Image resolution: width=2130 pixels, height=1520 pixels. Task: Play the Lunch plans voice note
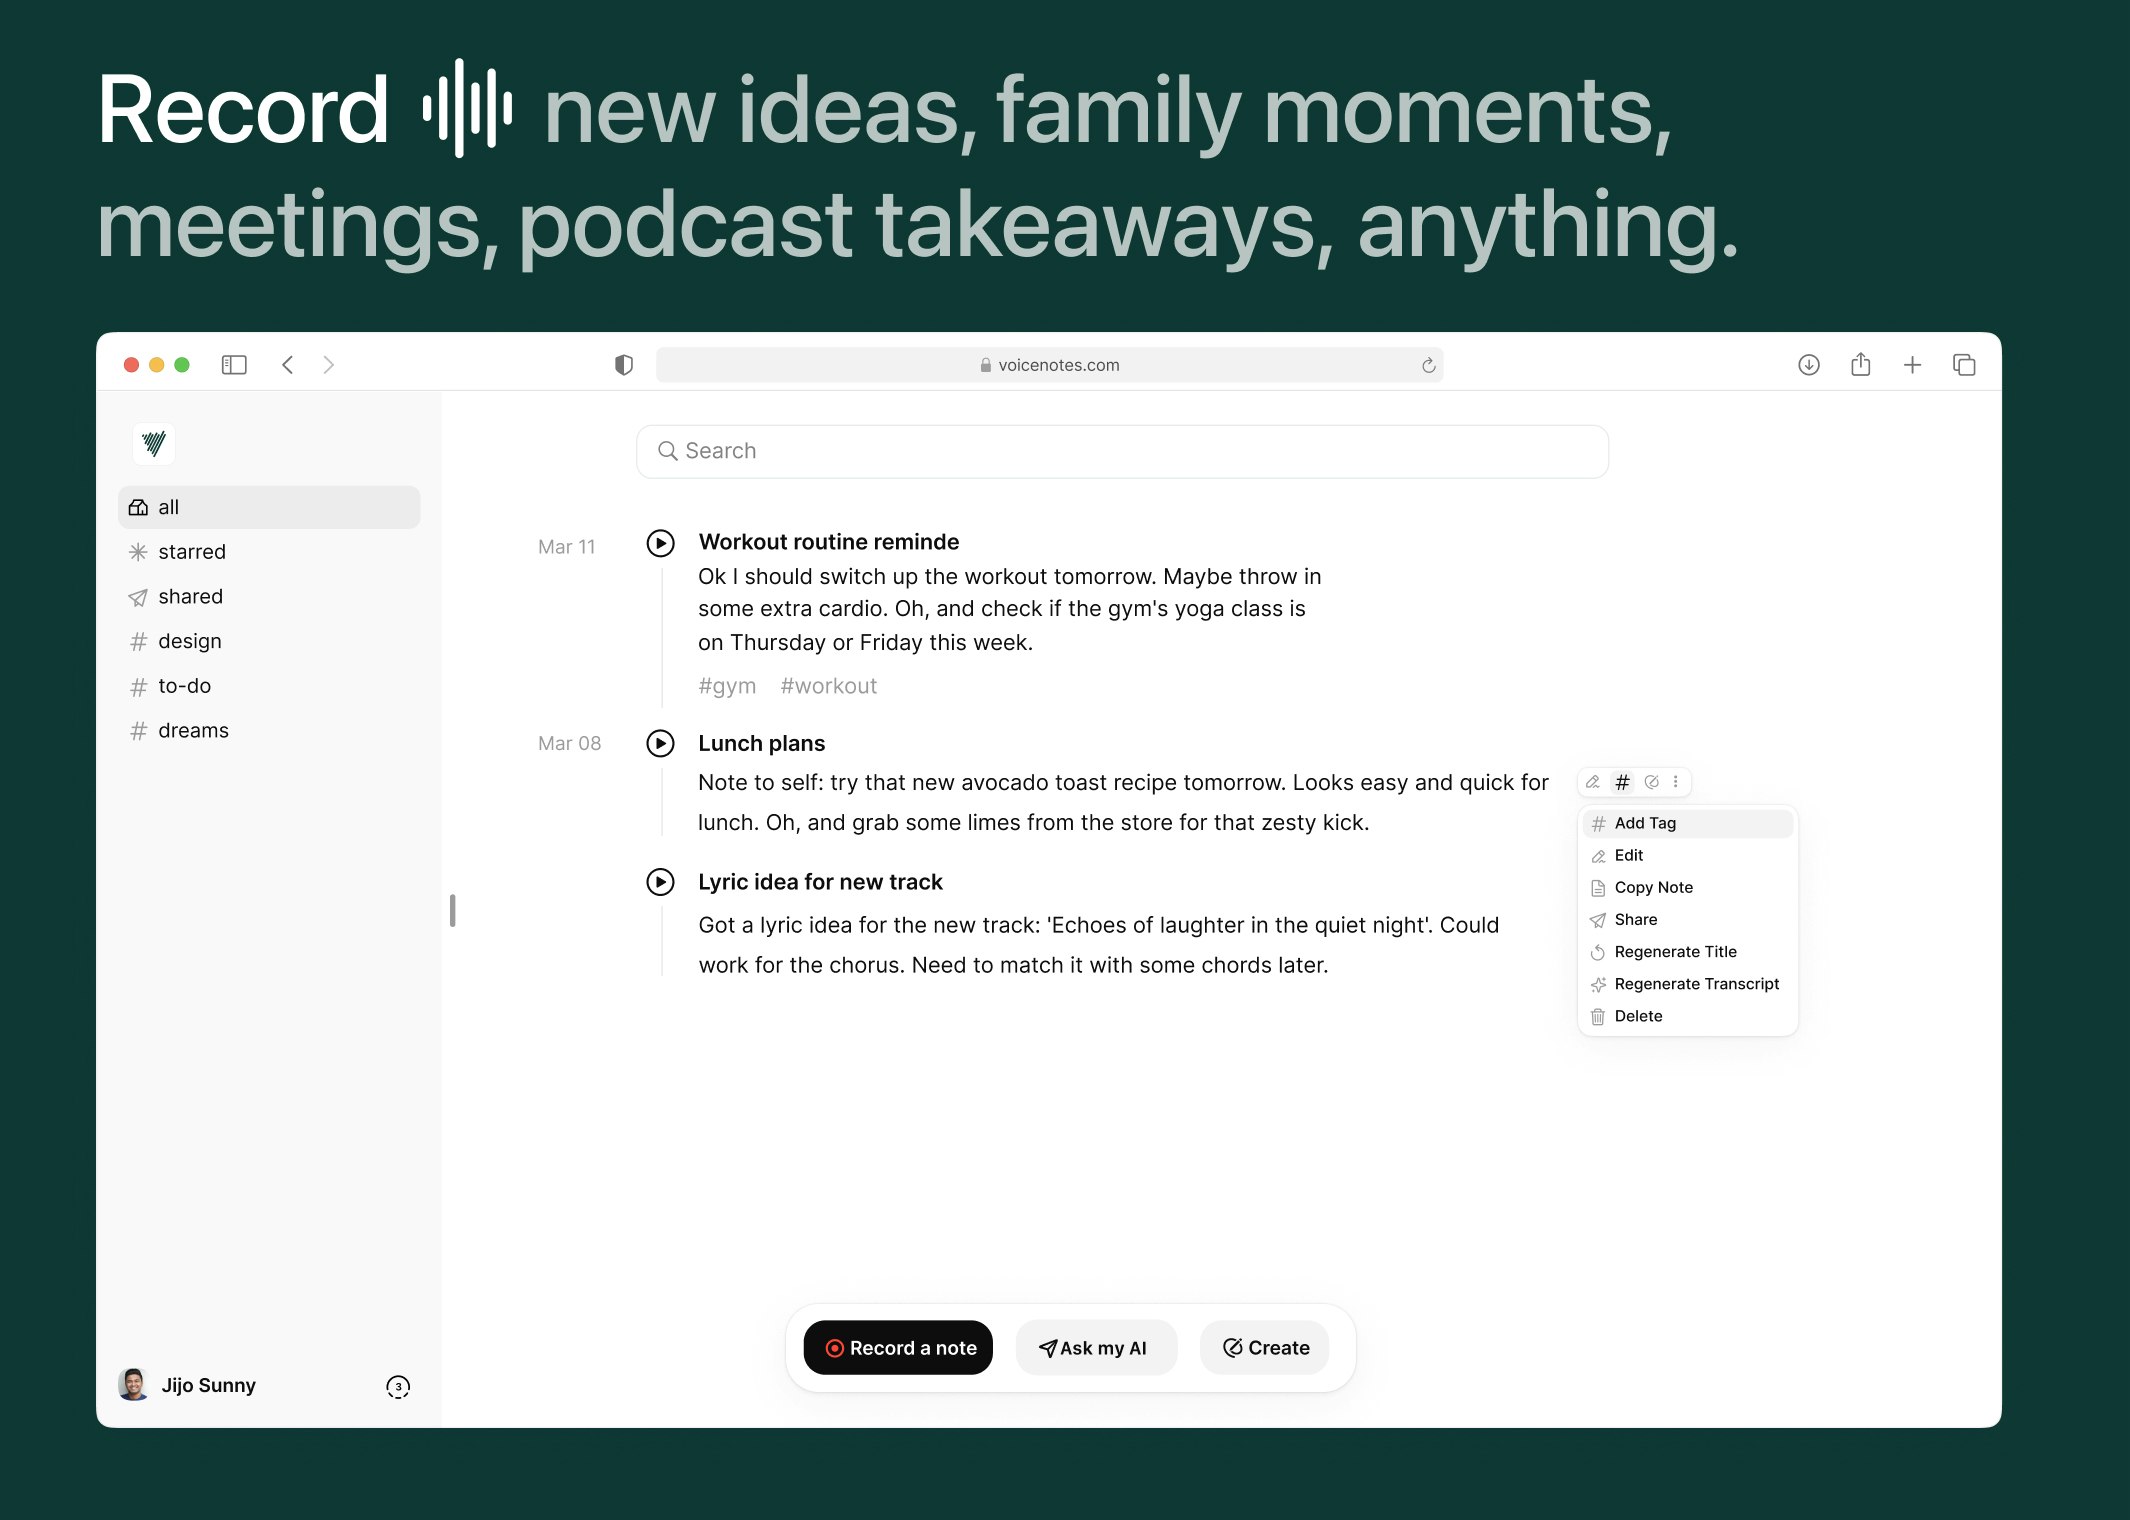(x=660, y=743)
